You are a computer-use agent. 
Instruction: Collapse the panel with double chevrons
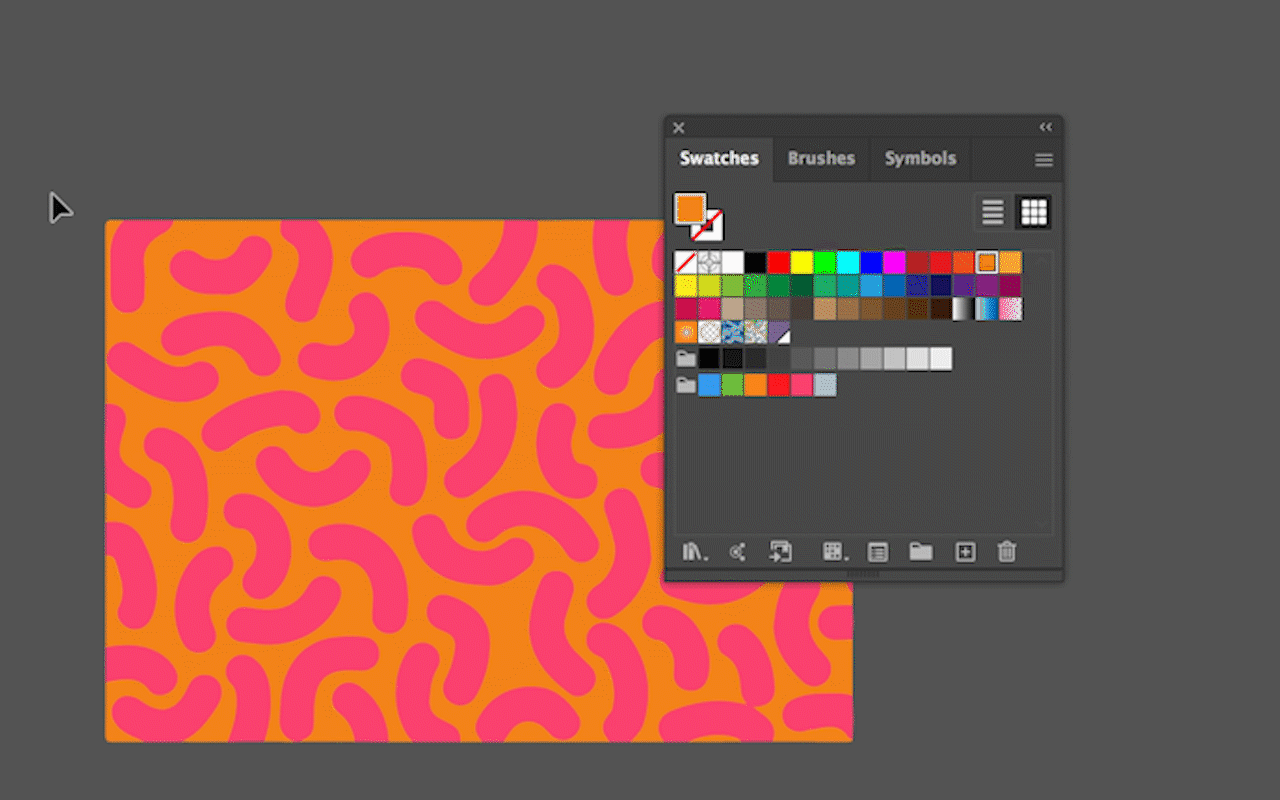click(1046, 127)
